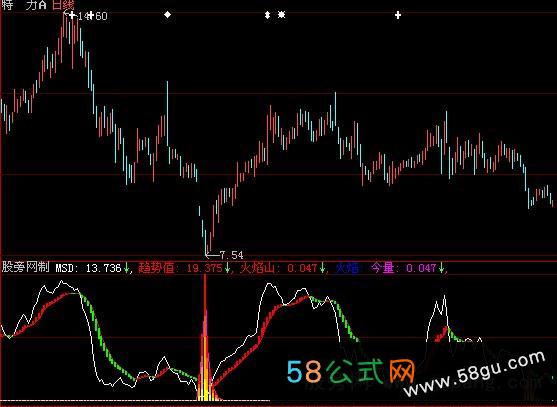Select the purple 今量 indicator label
The width and height of the screenshot is (557, 407).
(x=383, y=267)
